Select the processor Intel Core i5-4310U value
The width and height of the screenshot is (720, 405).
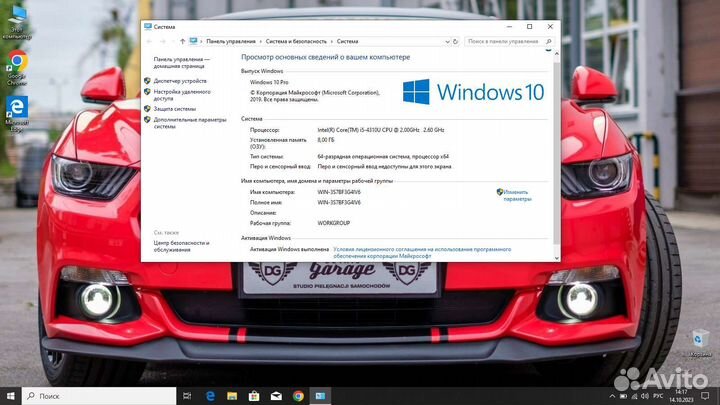381,130
